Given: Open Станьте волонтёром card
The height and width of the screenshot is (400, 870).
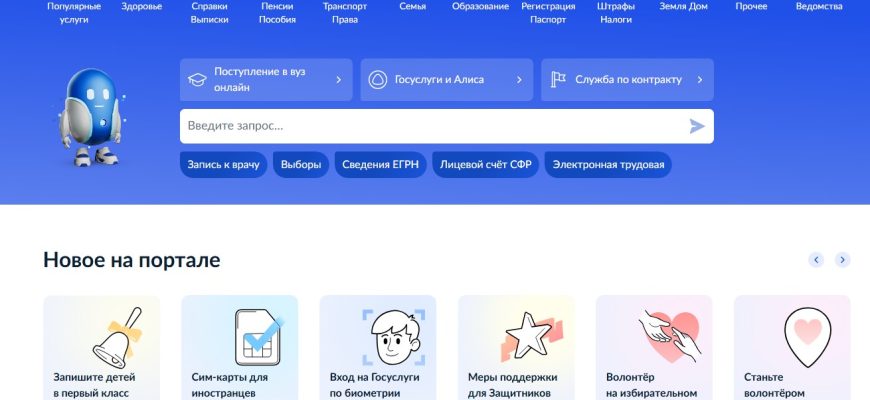Looking at the screenshot, I should (x=792, y=348).
